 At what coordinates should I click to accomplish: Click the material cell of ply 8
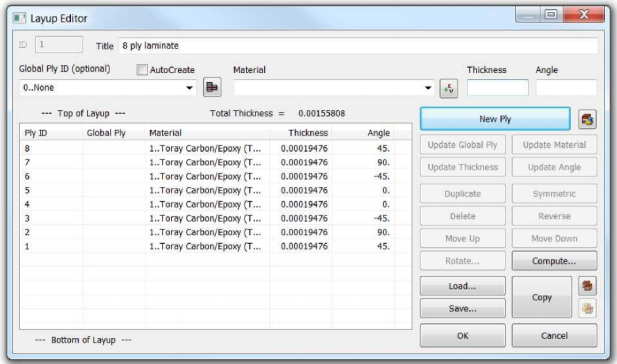[207, 148]
